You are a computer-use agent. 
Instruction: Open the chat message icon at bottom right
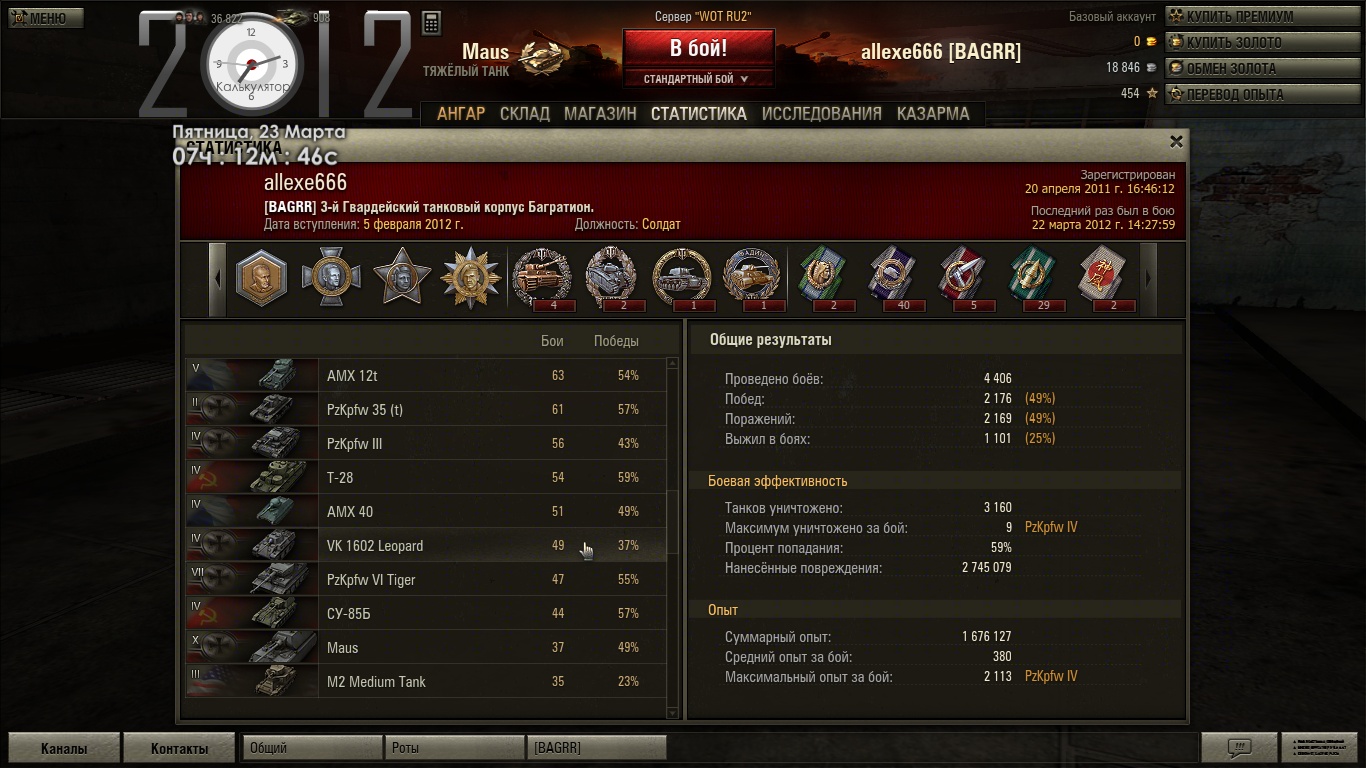(x=1239, y=747)
